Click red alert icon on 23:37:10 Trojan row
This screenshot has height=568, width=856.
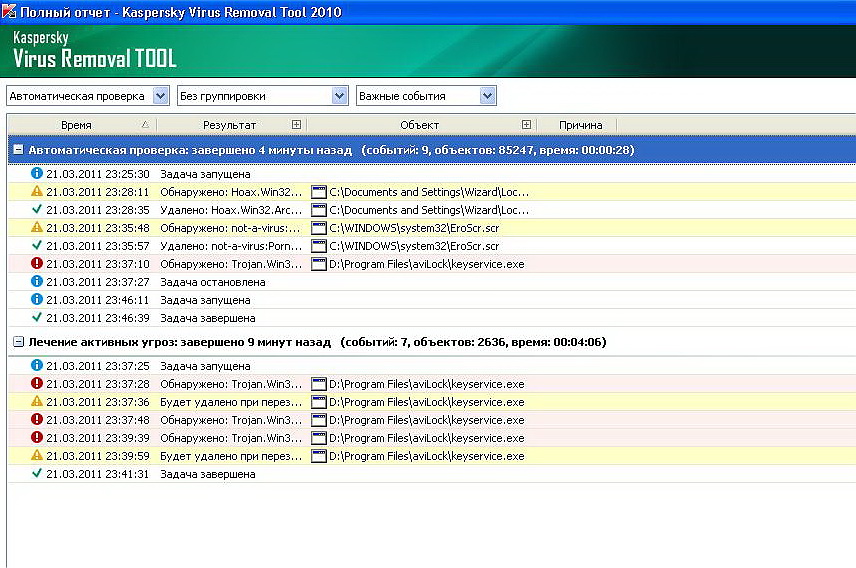37,264
